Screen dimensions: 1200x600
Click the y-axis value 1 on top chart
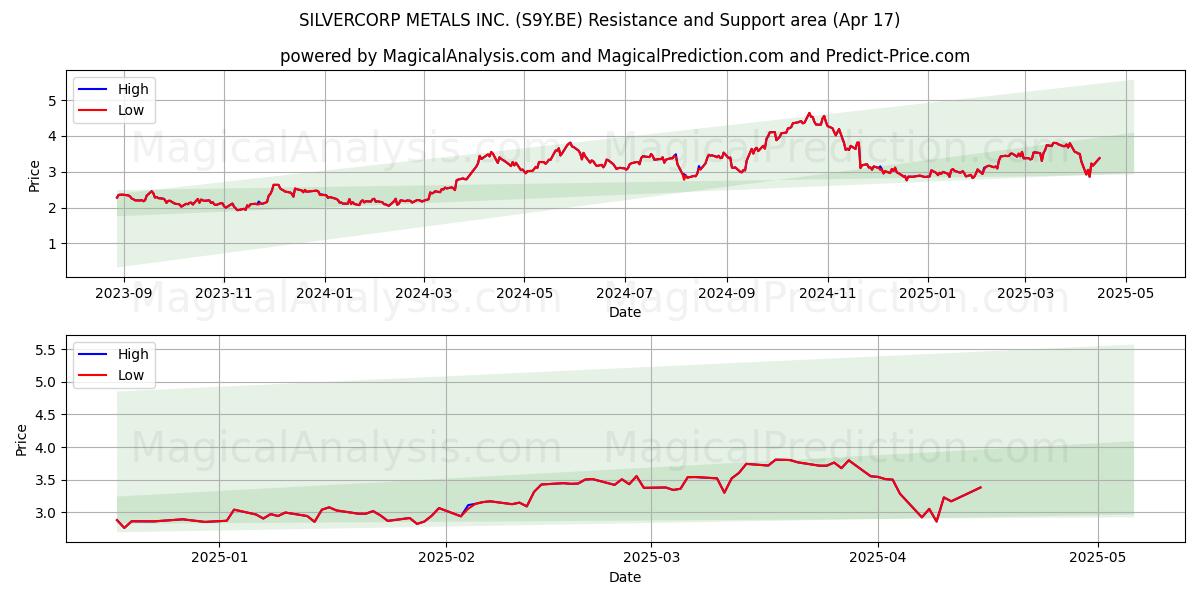(54, 244)
